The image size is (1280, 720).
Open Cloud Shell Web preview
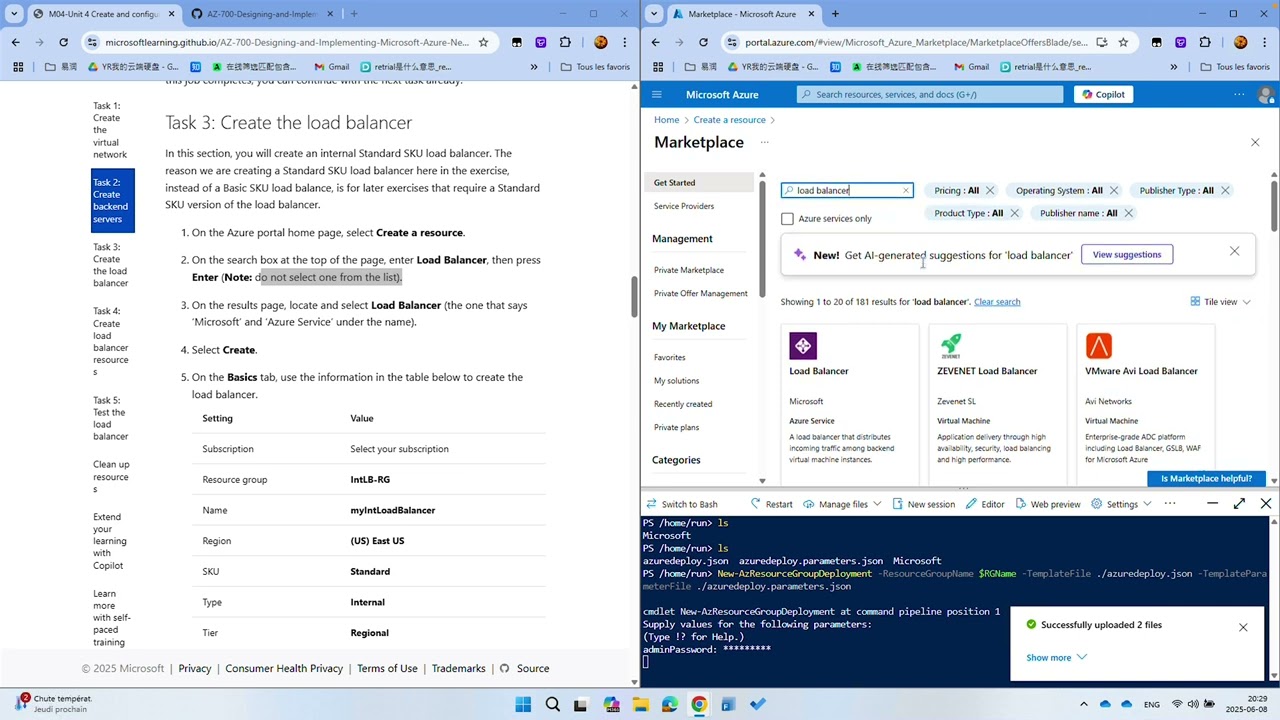coord(1046,504)
